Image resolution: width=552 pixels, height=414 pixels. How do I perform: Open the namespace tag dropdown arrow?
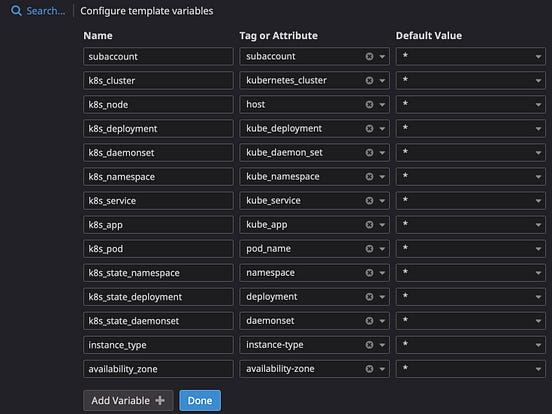click(x=382, y=273)
